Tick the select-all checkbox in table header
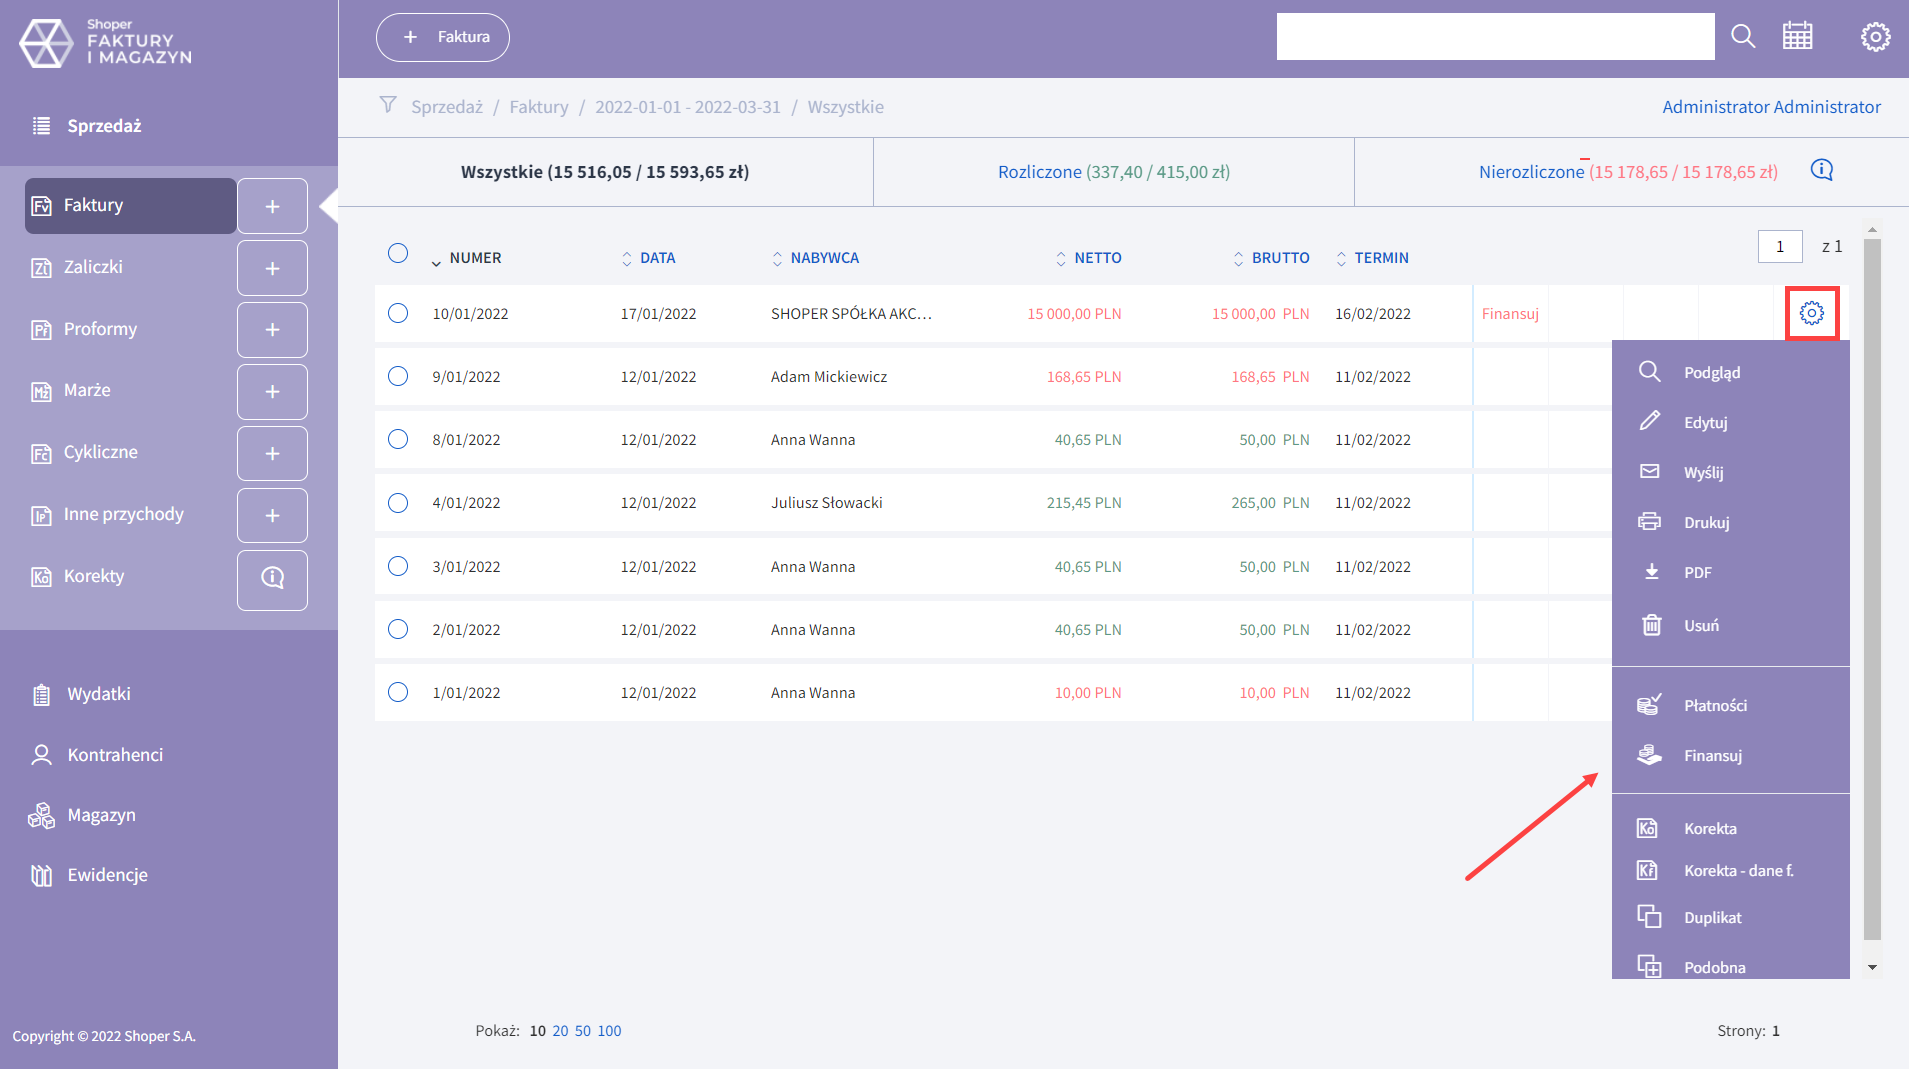 [398, 253]
